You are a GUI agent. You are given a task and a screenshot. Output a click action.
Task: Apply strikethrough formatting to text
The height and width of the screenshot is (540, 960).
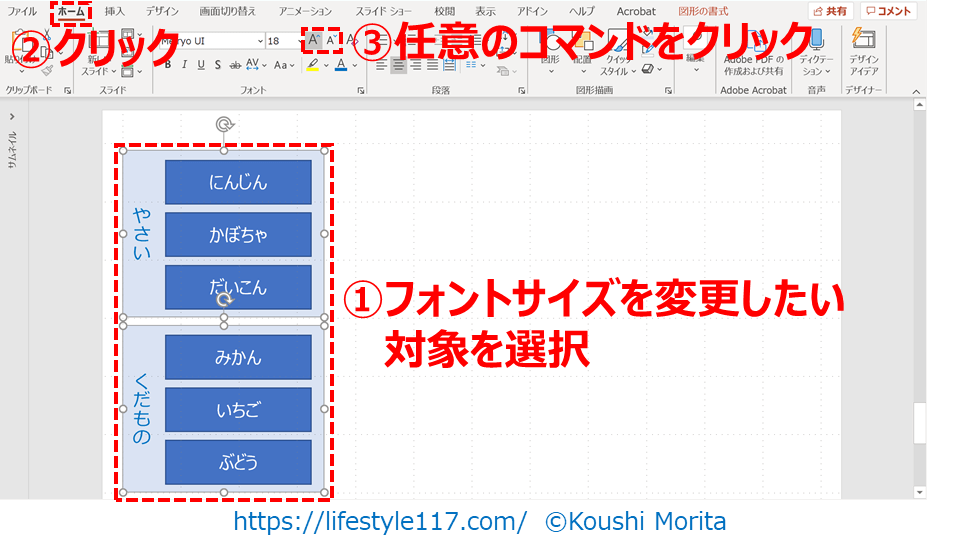(233, 65)
